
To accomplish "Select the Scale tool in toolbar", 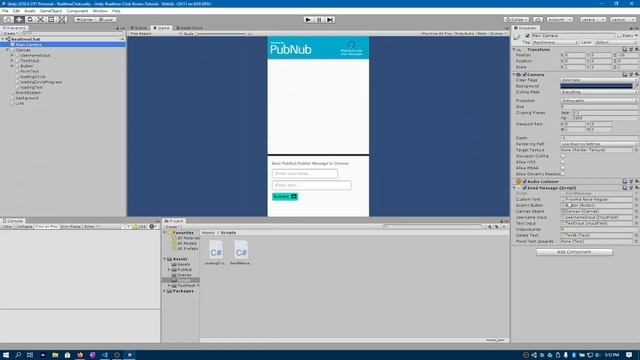I will pyautogui.click(x=40, y=20).
